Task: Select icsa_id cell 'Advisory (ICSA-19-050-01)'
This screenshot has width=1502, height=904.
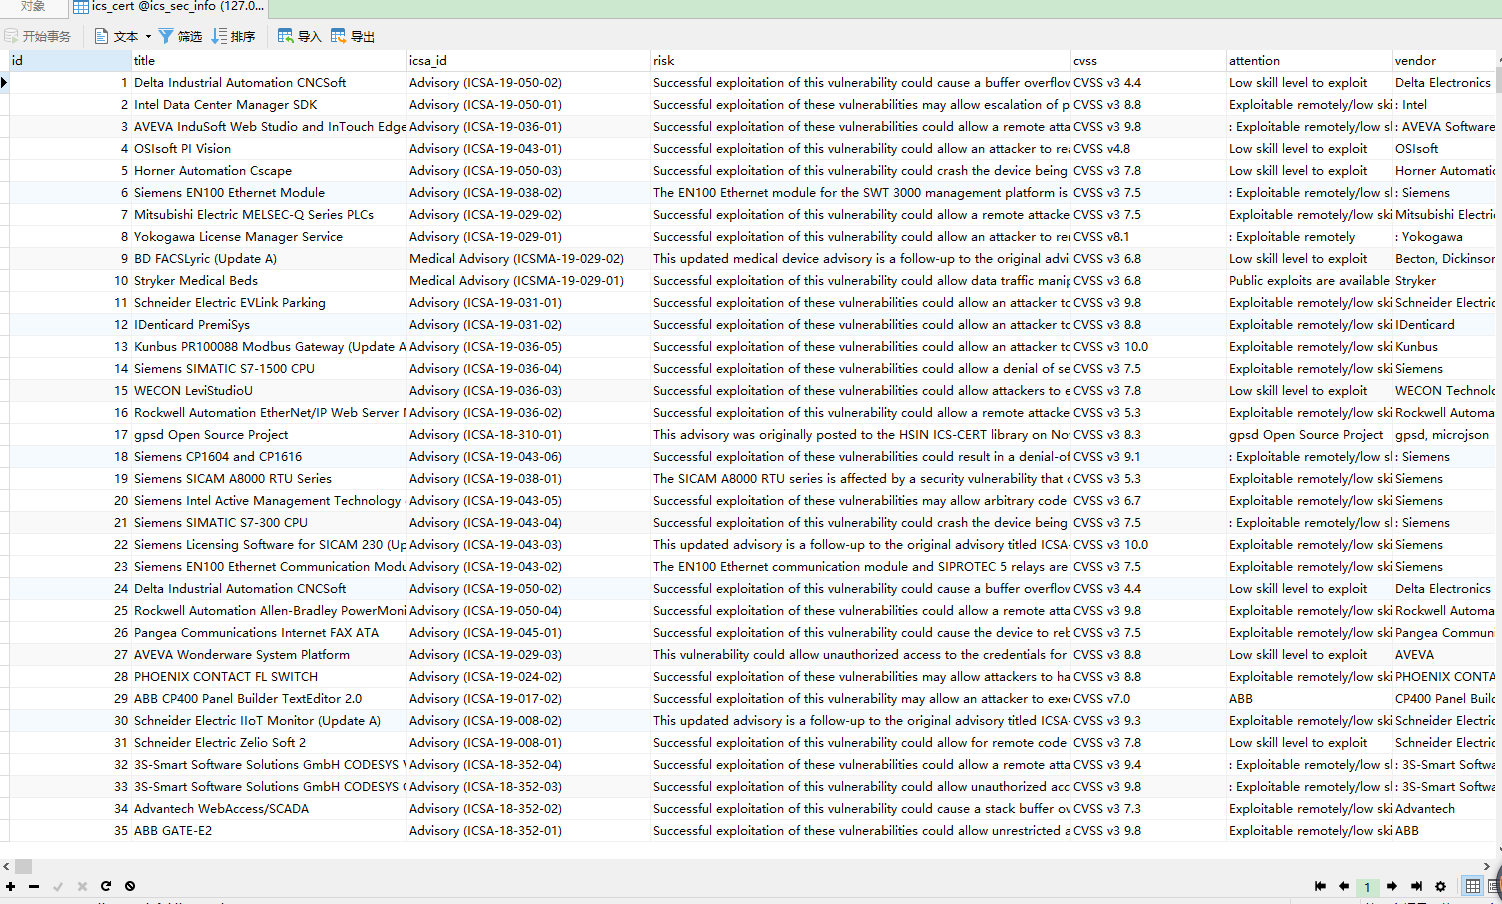Action: point(528,105)
